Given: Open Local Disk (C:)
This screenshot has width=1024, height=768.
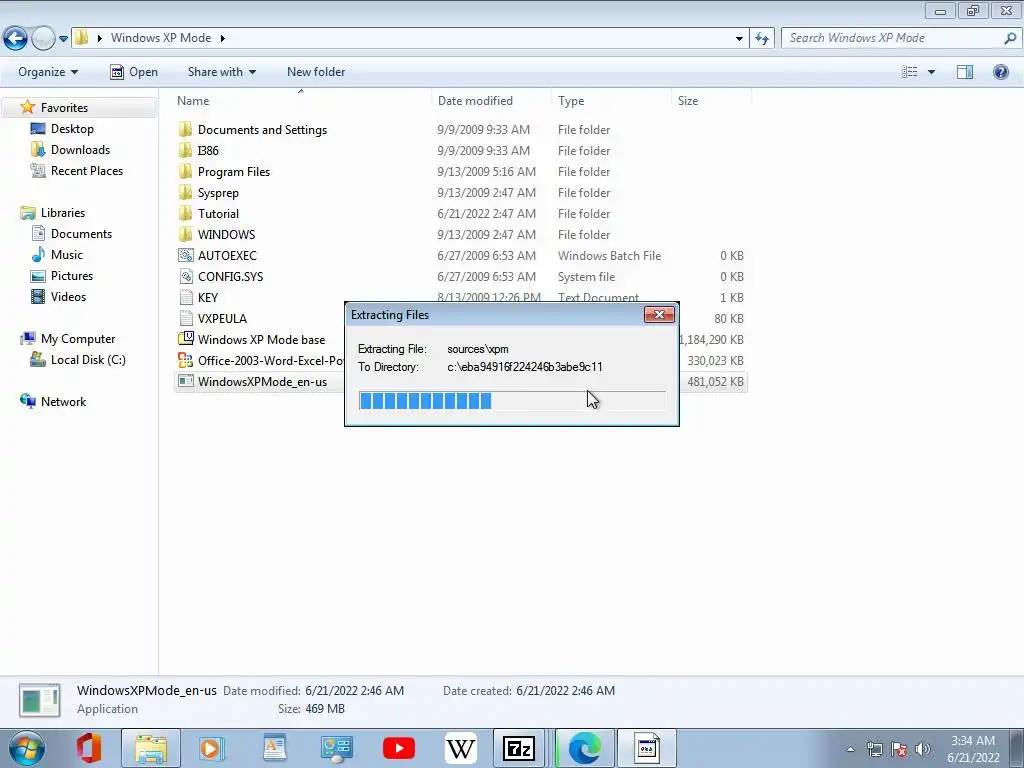Looking at the screenshot, I should 88,360.
